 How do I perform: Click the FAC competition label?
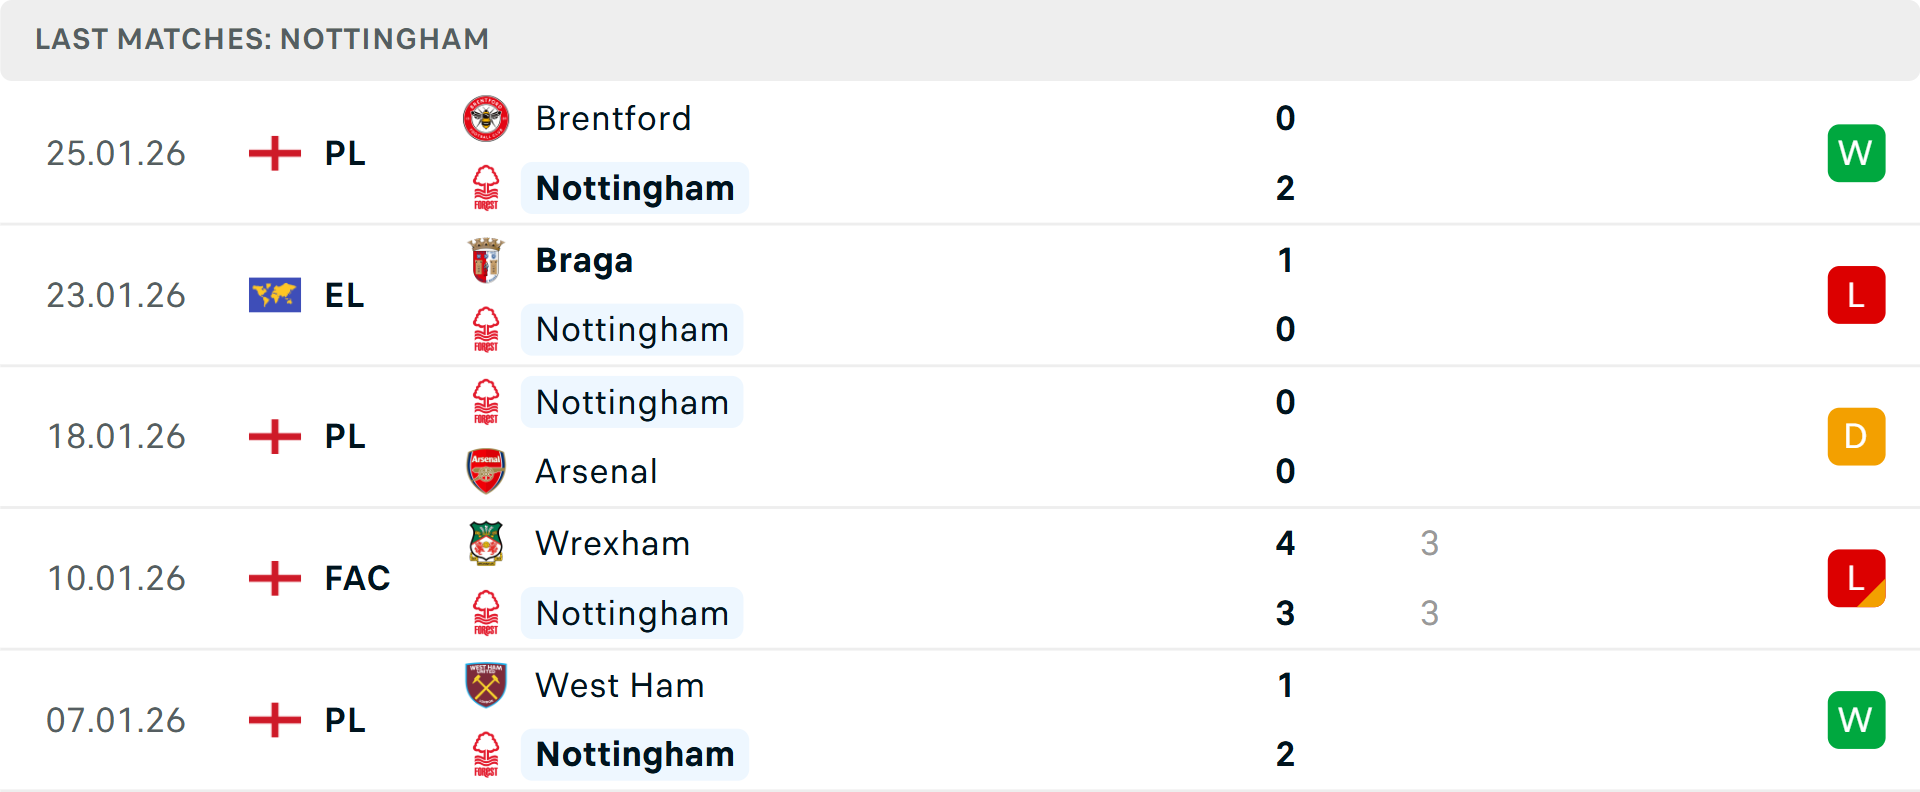[x=357, y=578]
